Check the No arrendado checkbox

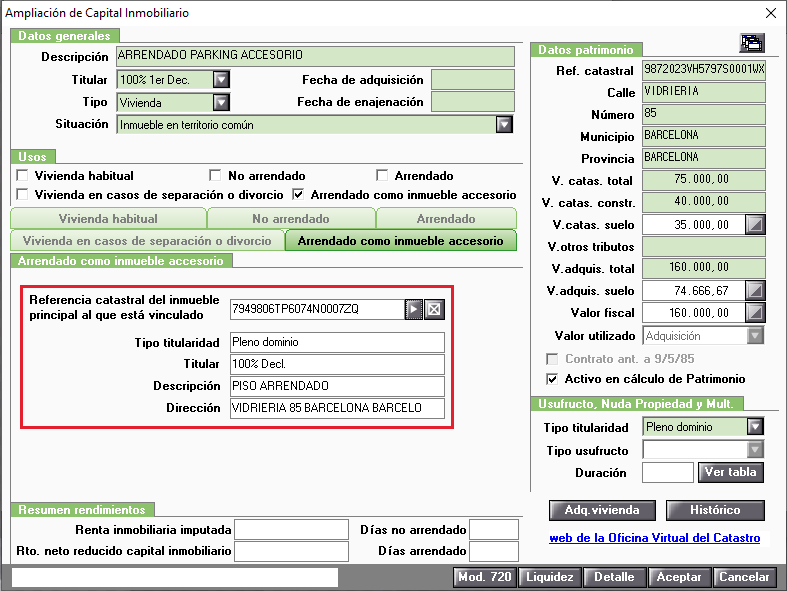tap(215, 175)
